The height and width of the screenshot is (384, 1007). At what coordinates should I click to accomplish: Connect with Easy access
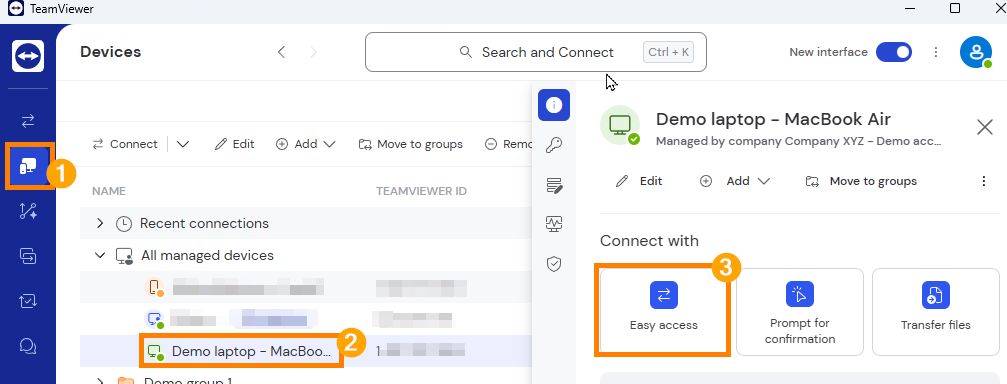click(663, 311)
